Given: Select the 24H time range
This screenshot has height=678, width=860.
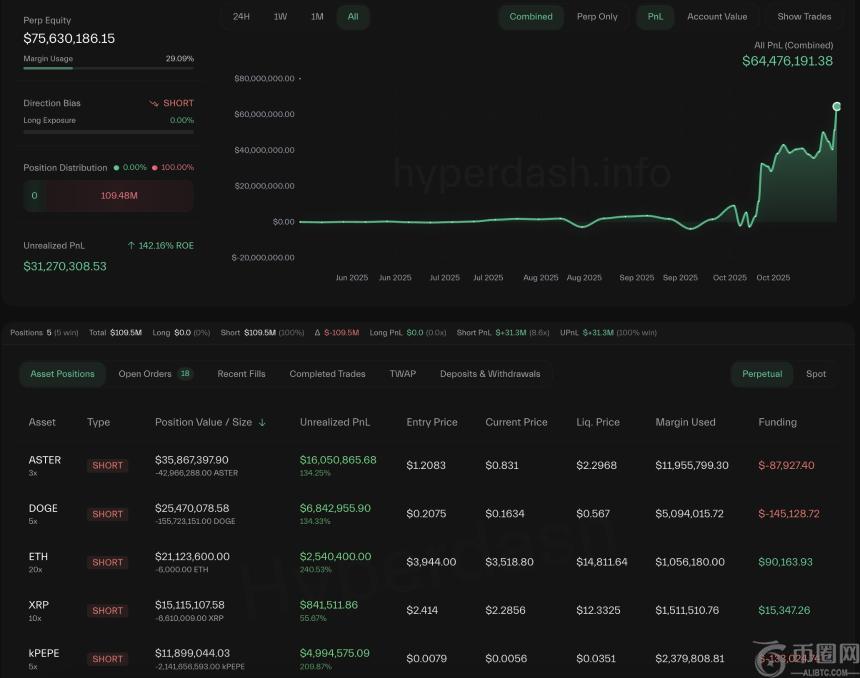Looking at the screenshot, I should [241, 17].
